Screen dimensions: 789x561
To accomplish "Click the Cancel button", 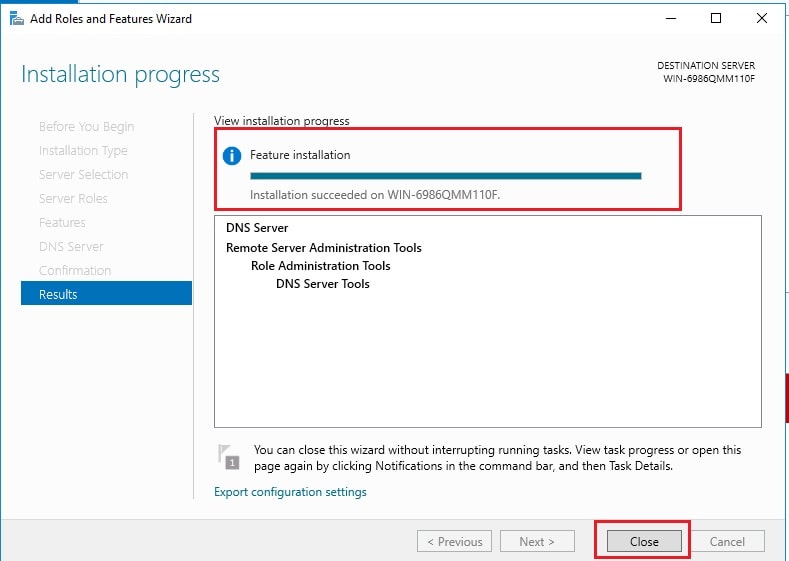I will click(x=727, y=541).
